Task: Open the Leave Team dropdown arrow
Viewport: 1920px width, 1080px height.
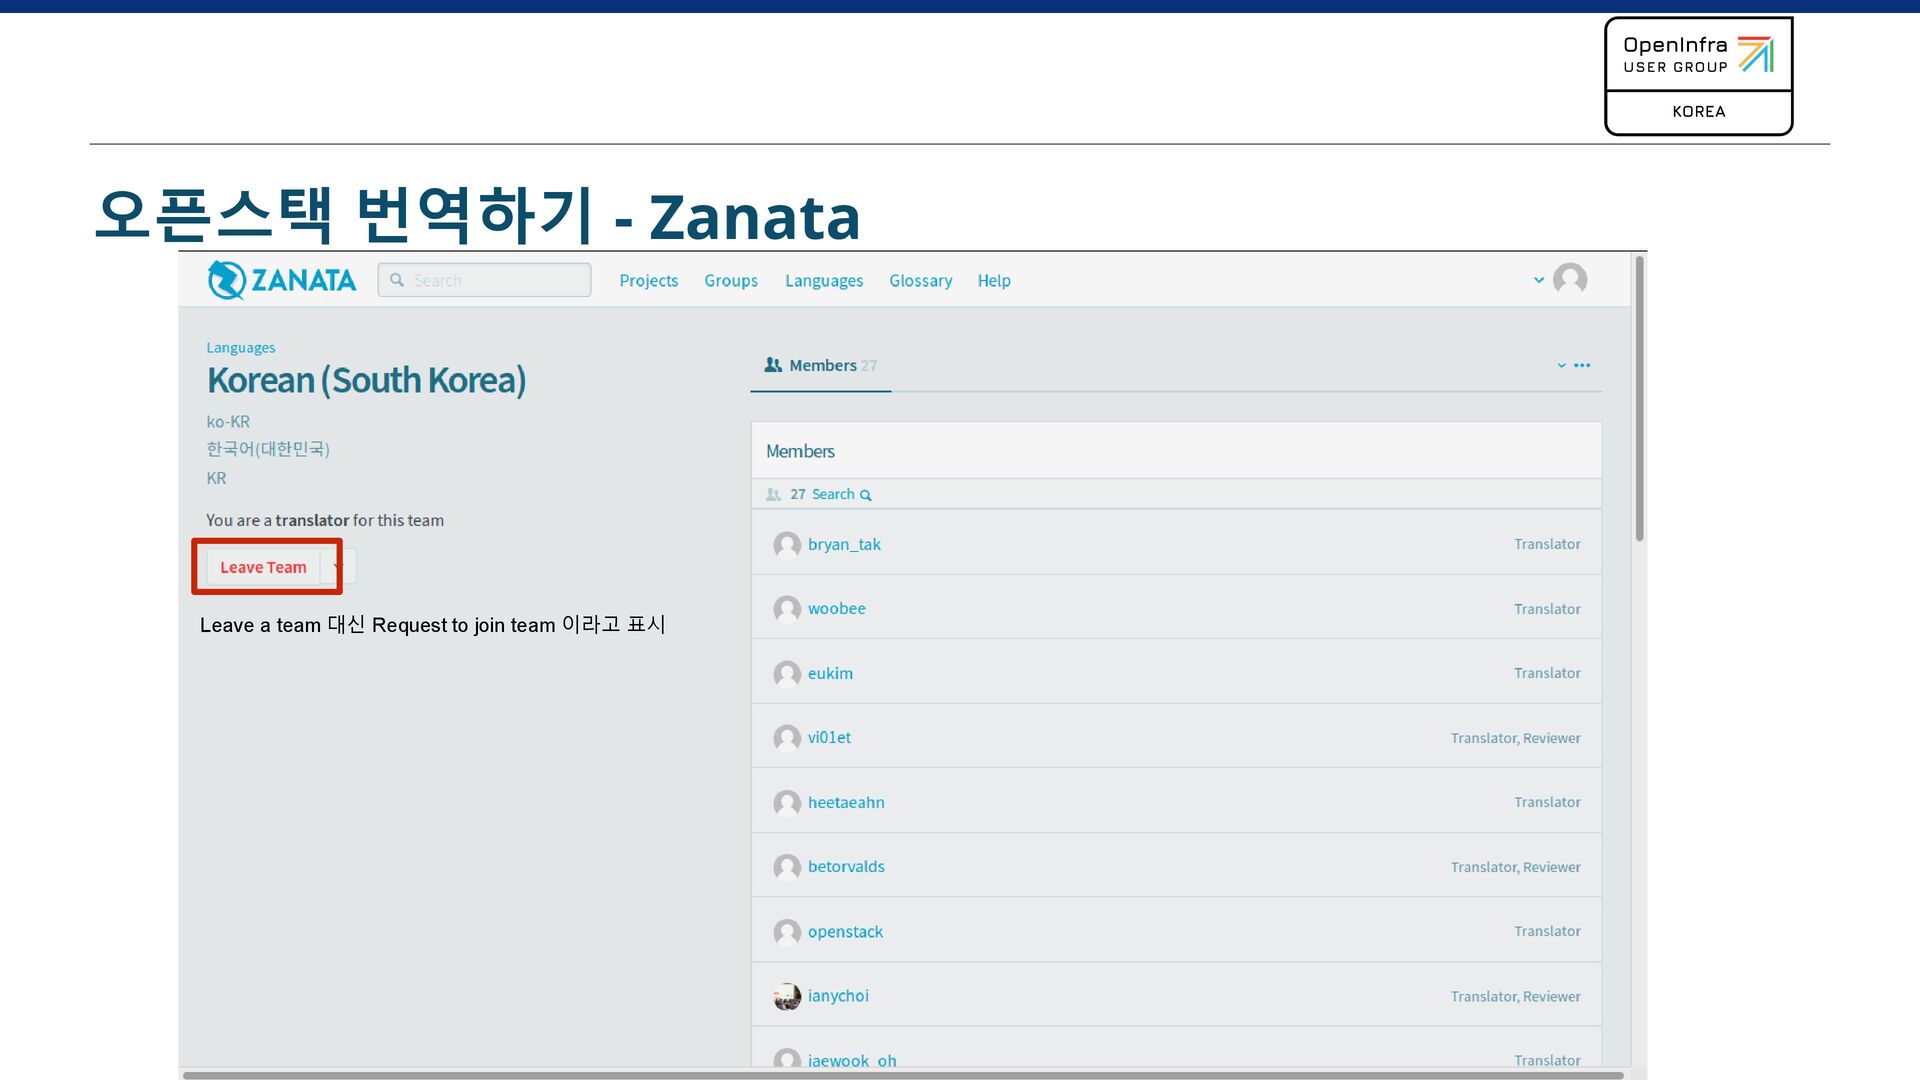Action: click(x=337, y=567)
